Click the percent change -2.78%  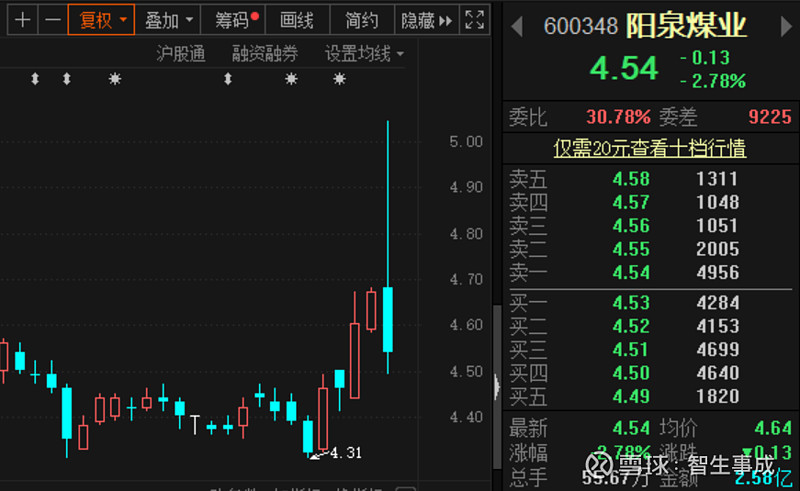pos(713,81)
